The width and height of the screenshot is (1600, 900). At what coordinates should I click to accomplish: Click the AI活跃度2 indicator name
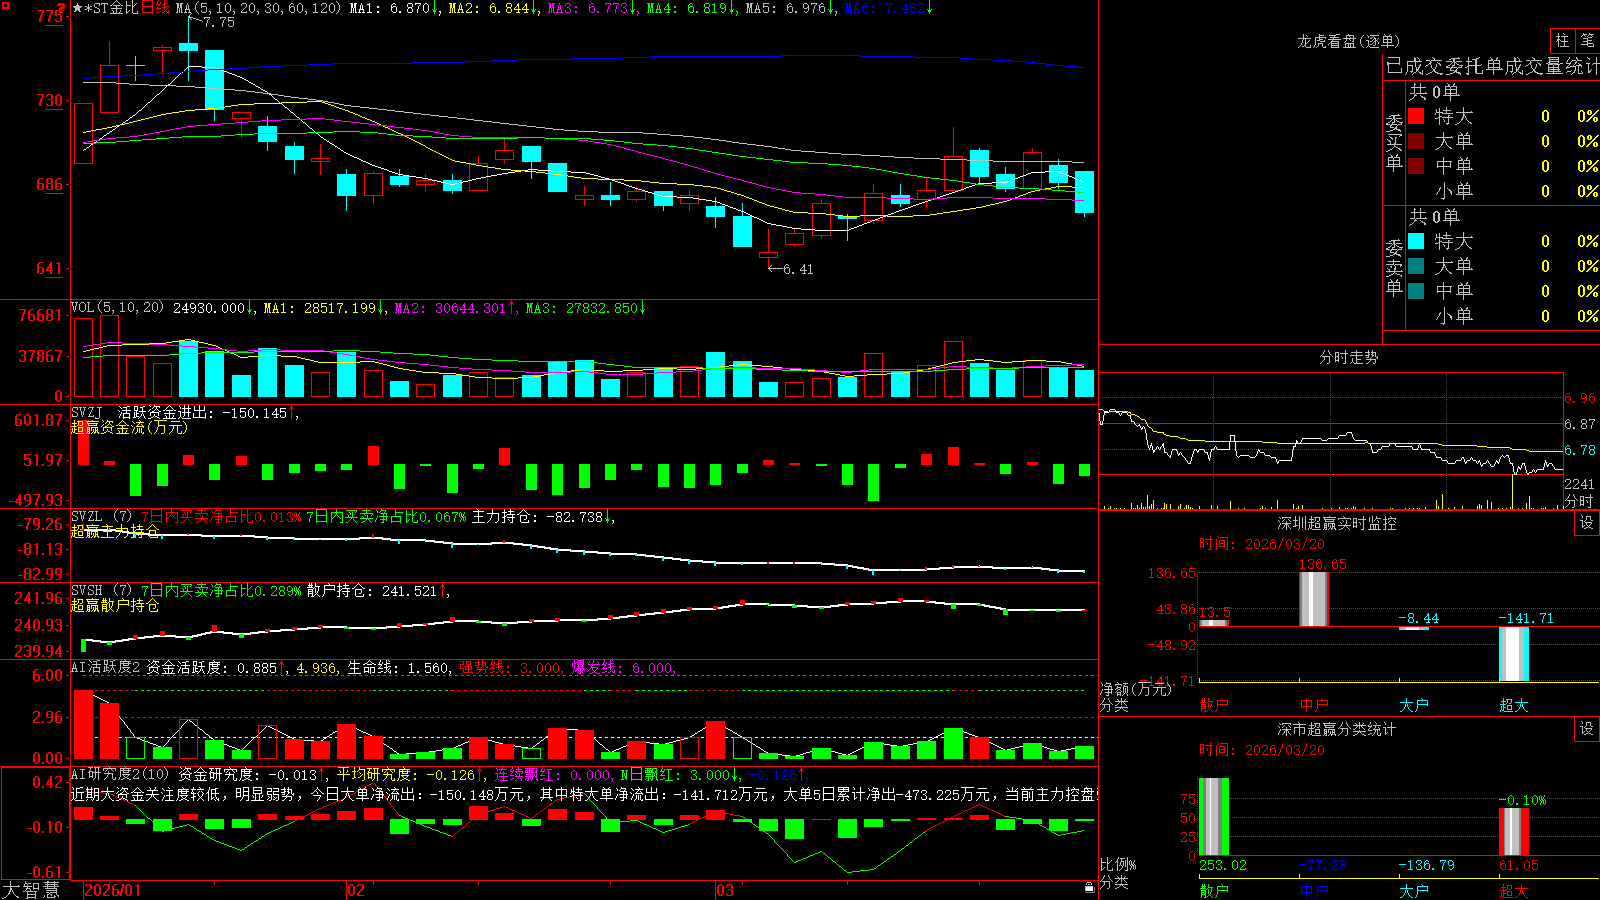click(106, 667)
